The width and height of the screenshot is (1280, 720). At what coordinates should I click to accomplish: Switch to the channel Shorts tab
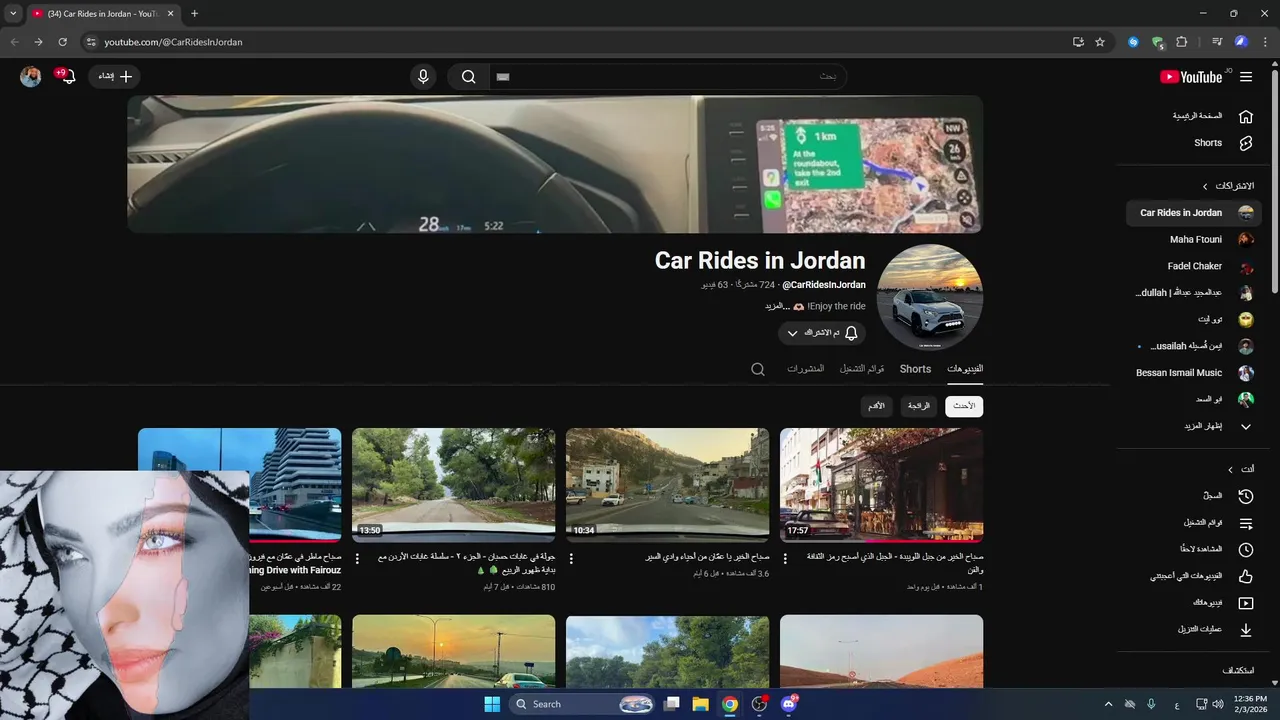pyautogui.click(x=915, y=369)
